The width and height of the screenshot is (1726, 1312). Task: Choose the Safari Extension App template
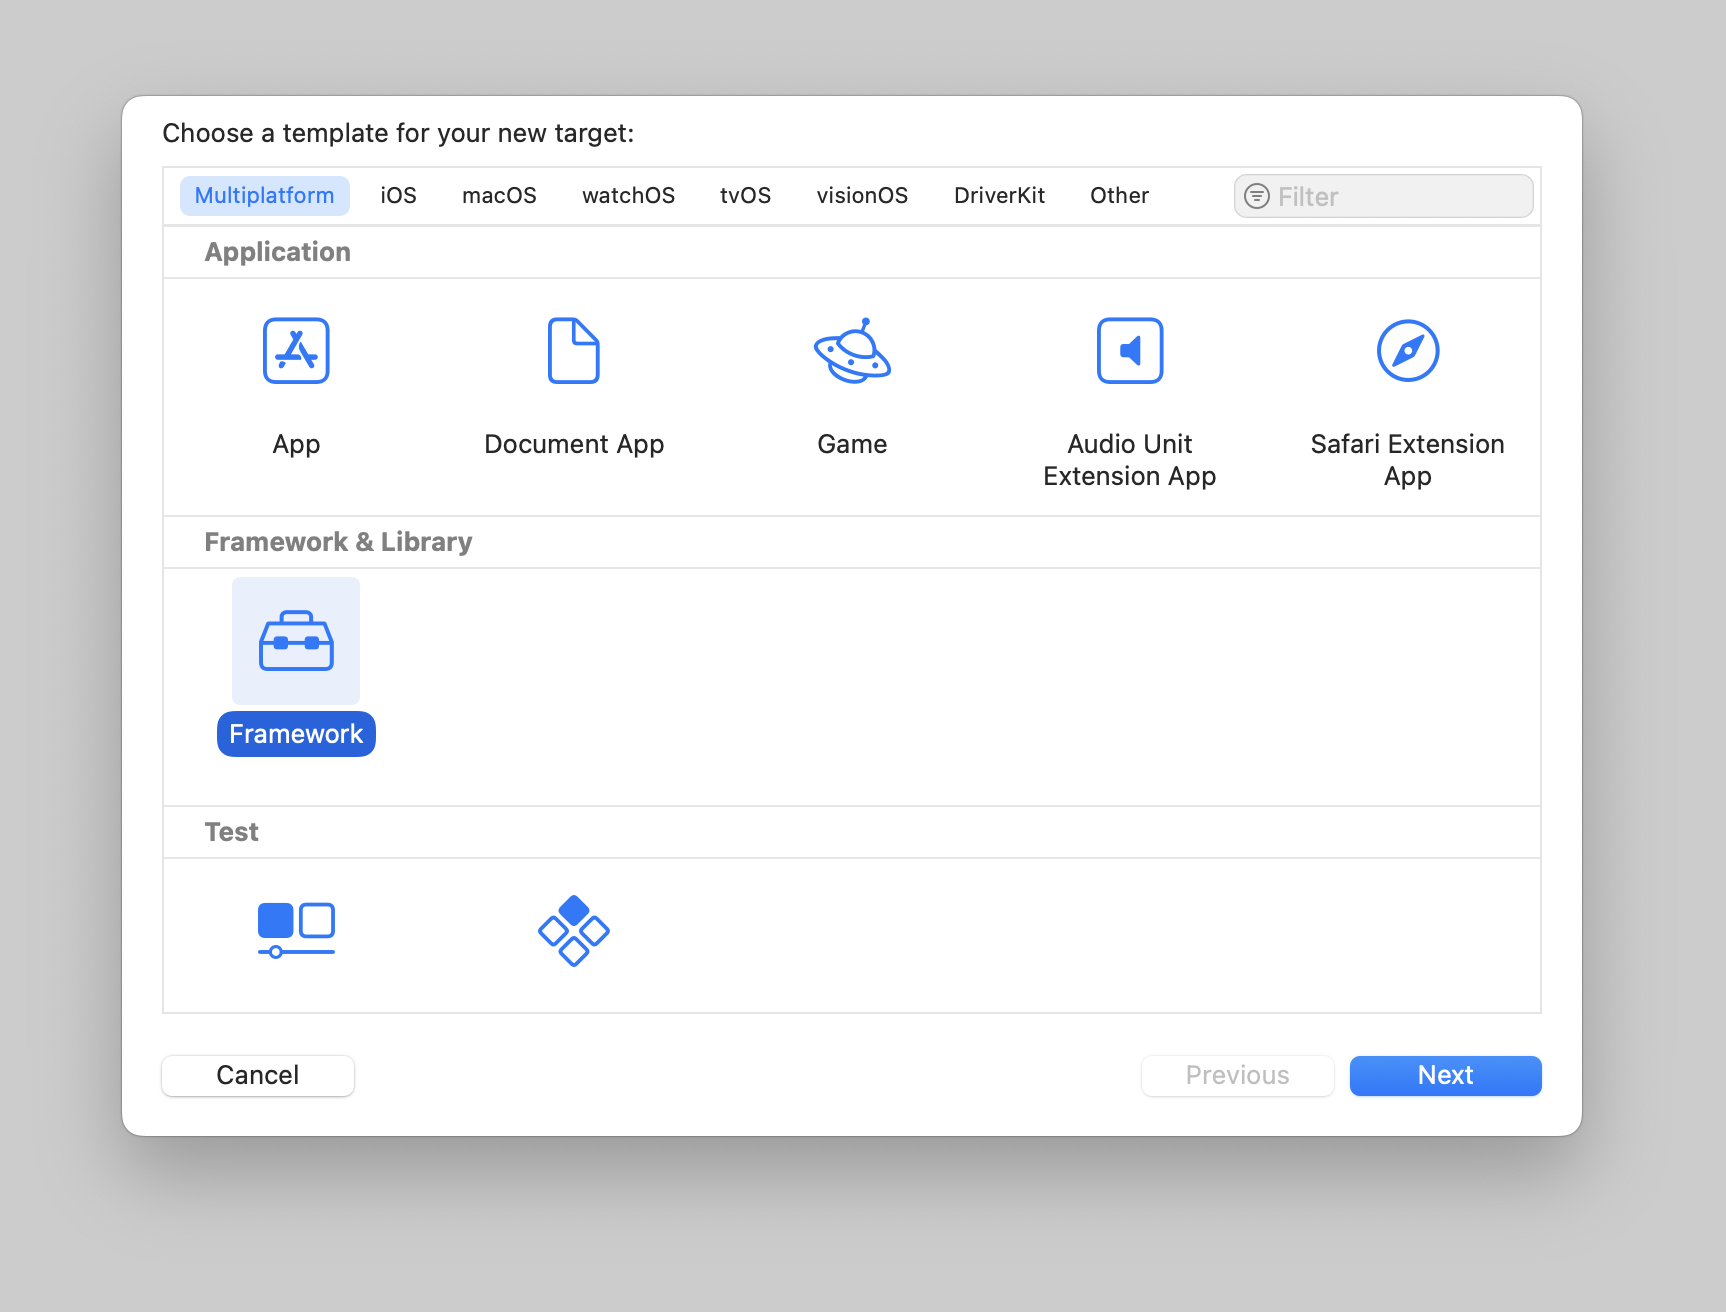(x=1407, y=351)
